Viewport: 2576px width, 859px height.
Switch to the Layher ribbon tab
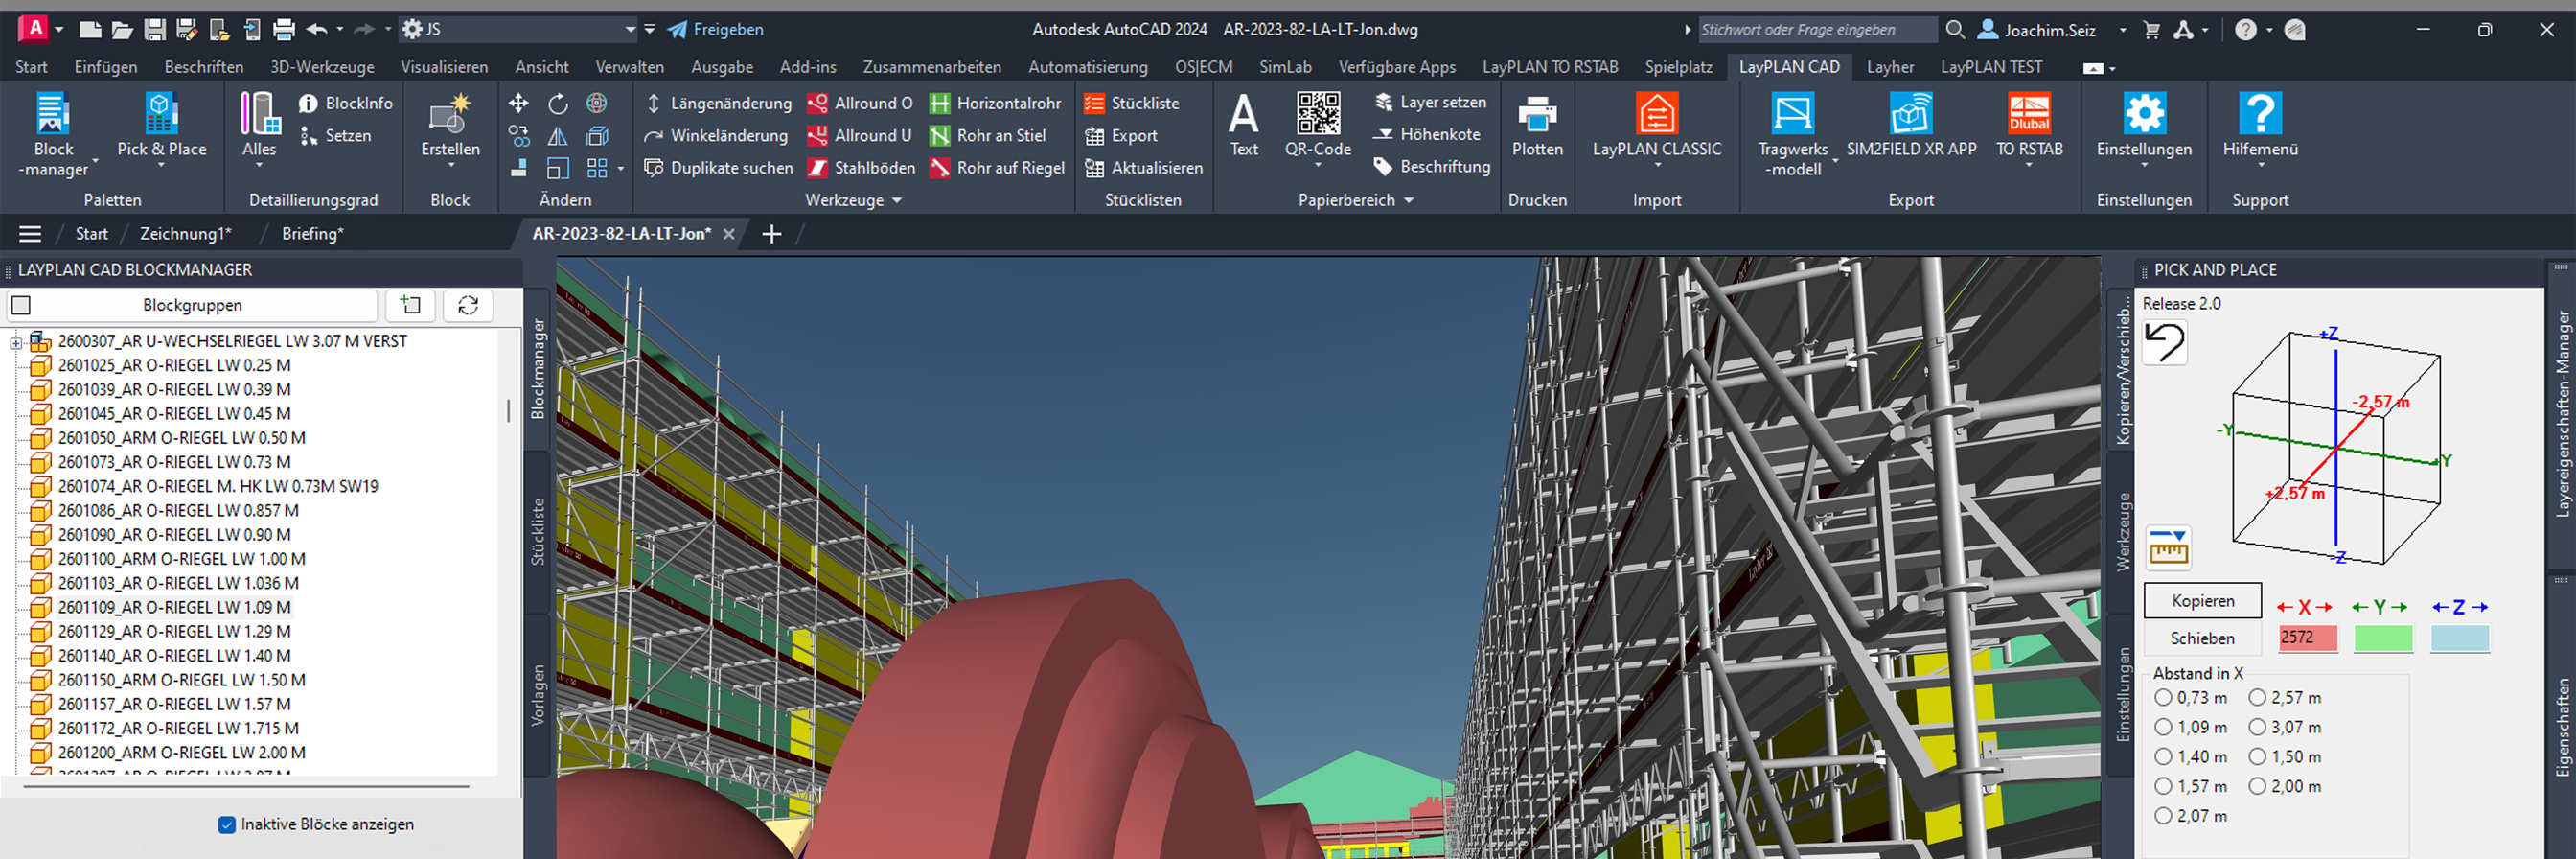(x=1889, y=67)
